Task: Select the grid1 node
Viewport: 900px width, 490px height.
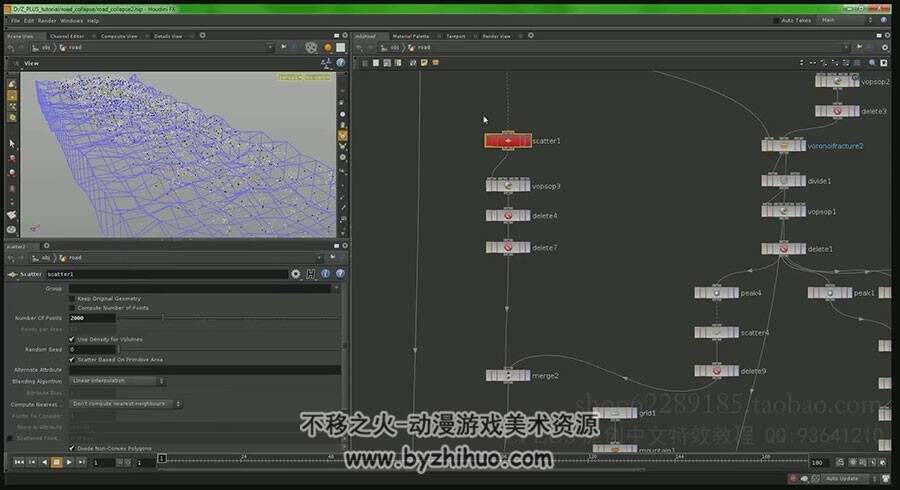Action: click(615, 413)
